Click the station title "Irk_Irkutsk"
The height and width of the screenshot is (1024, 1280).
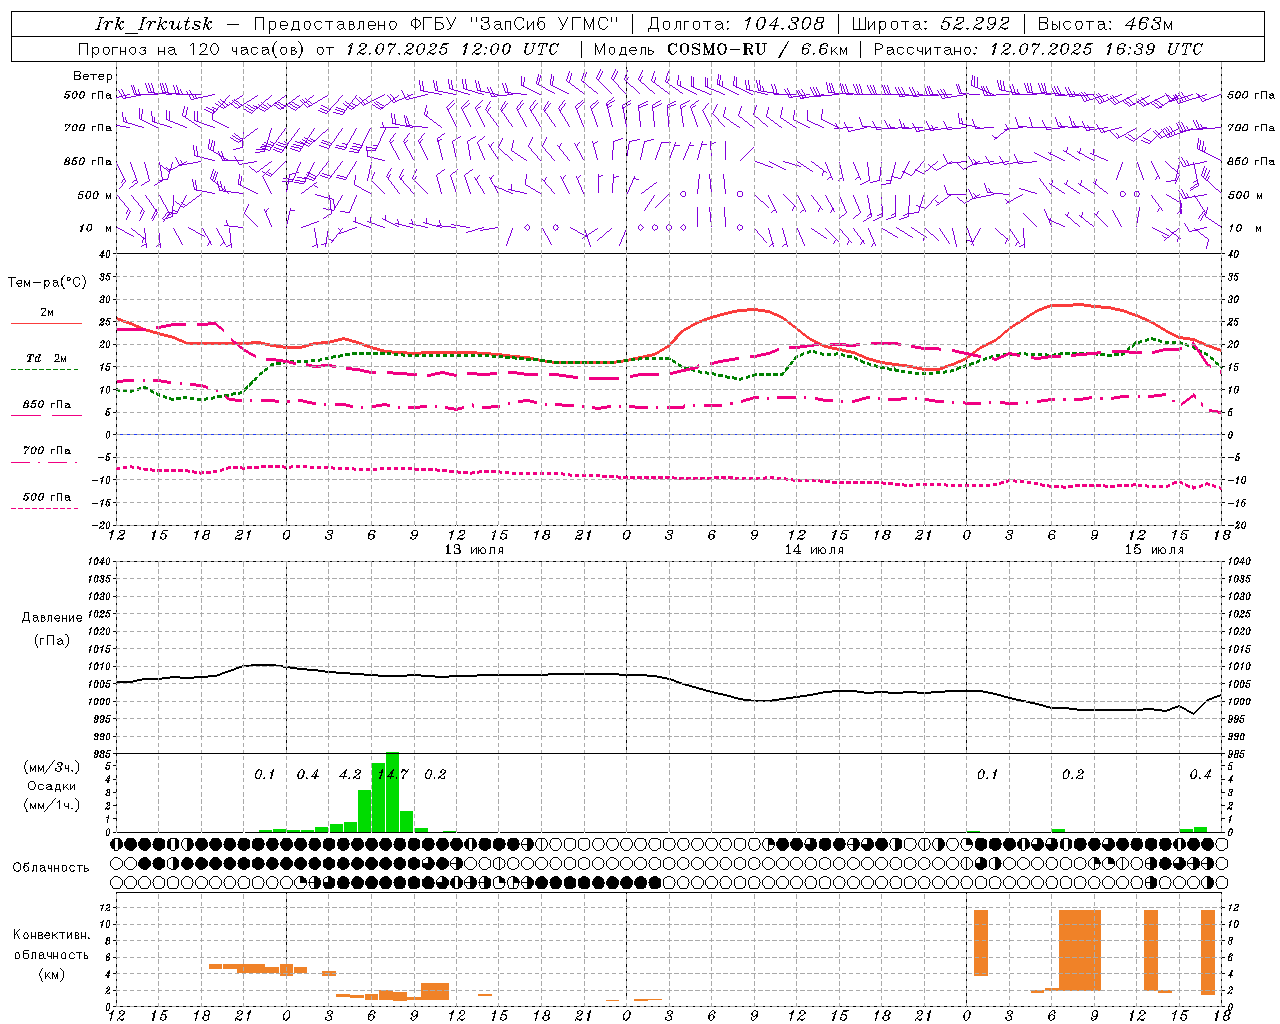(x=153, y=24)
